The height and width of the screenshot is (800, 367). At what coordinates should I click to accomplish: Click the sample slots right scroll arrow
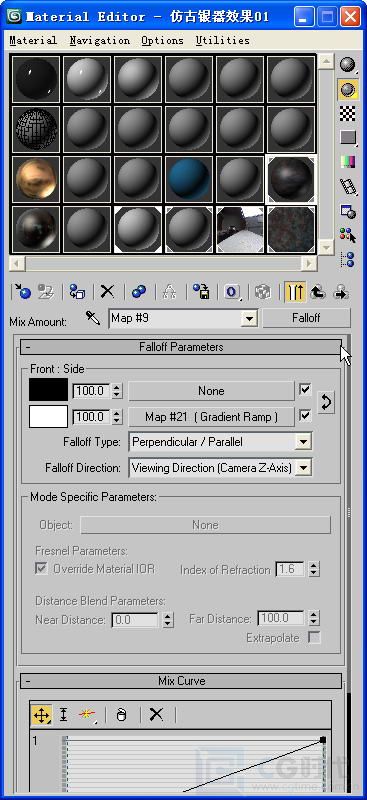tap(309, 263)
